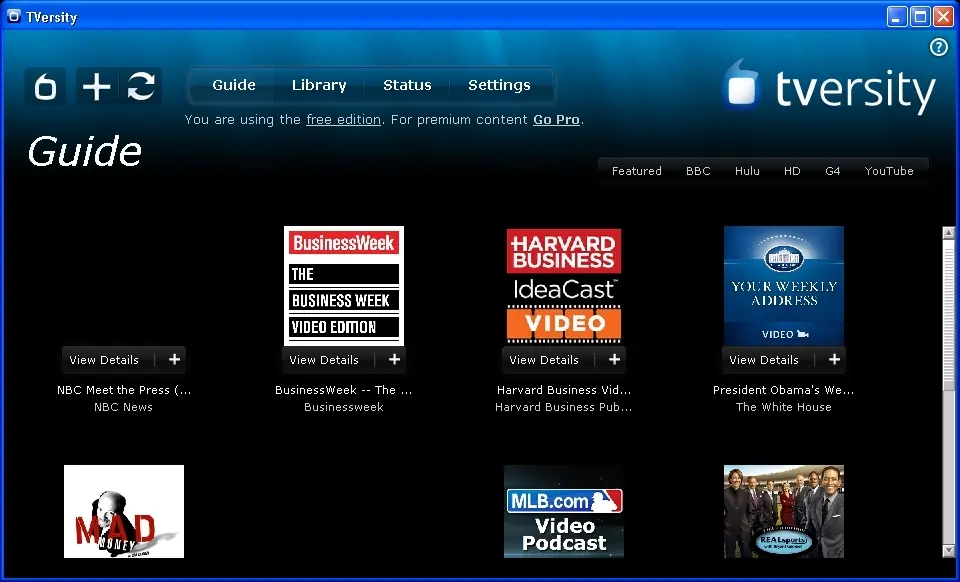This screenshot has height=582, width=960.
Task: Select the HD category
Action: coord(792,171)
